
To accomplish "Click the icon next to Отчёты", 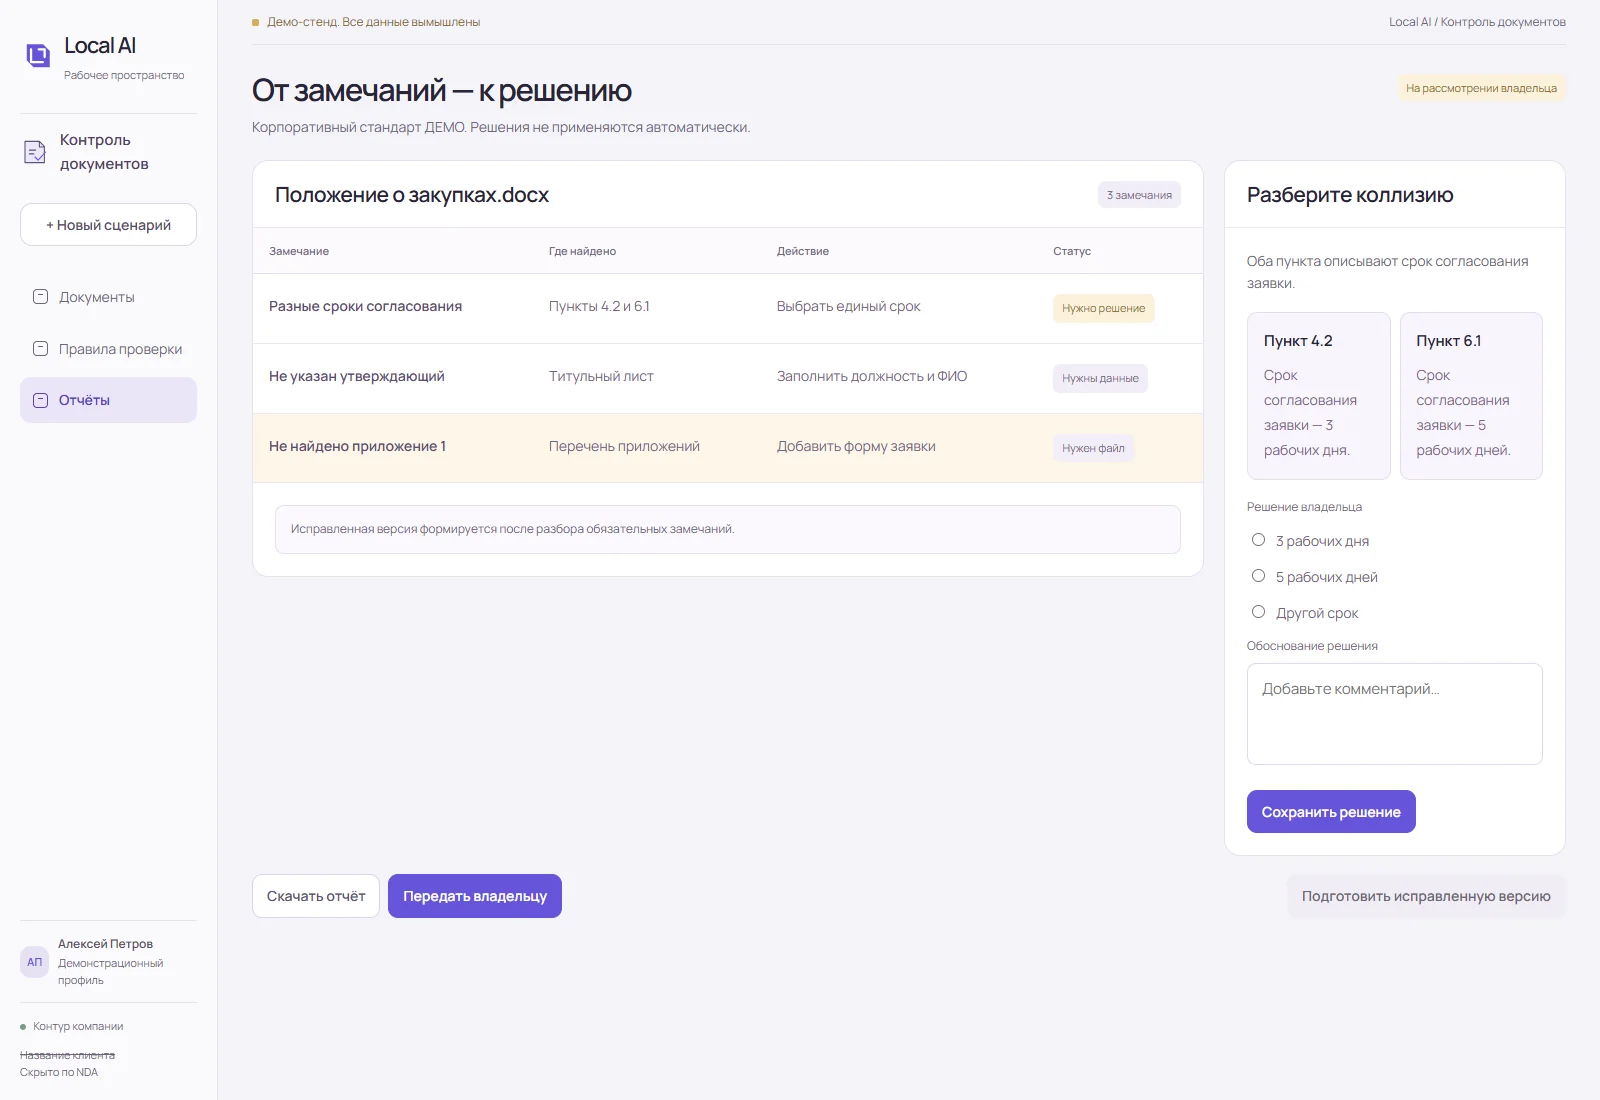I will [x=41, y=400].
